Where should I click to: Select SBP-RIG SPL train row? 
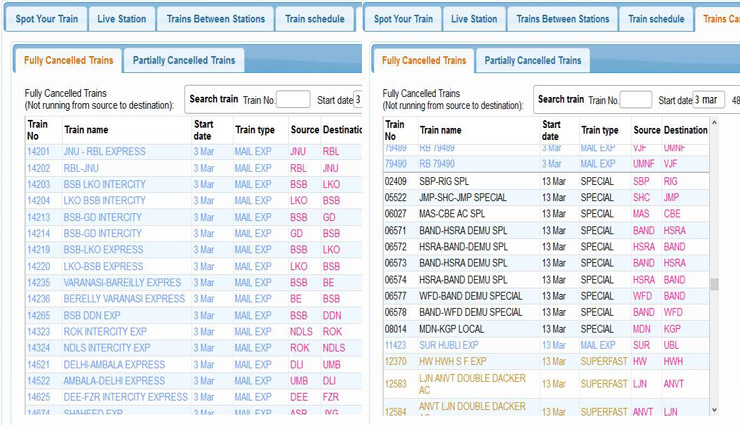[x=546, y=181]
